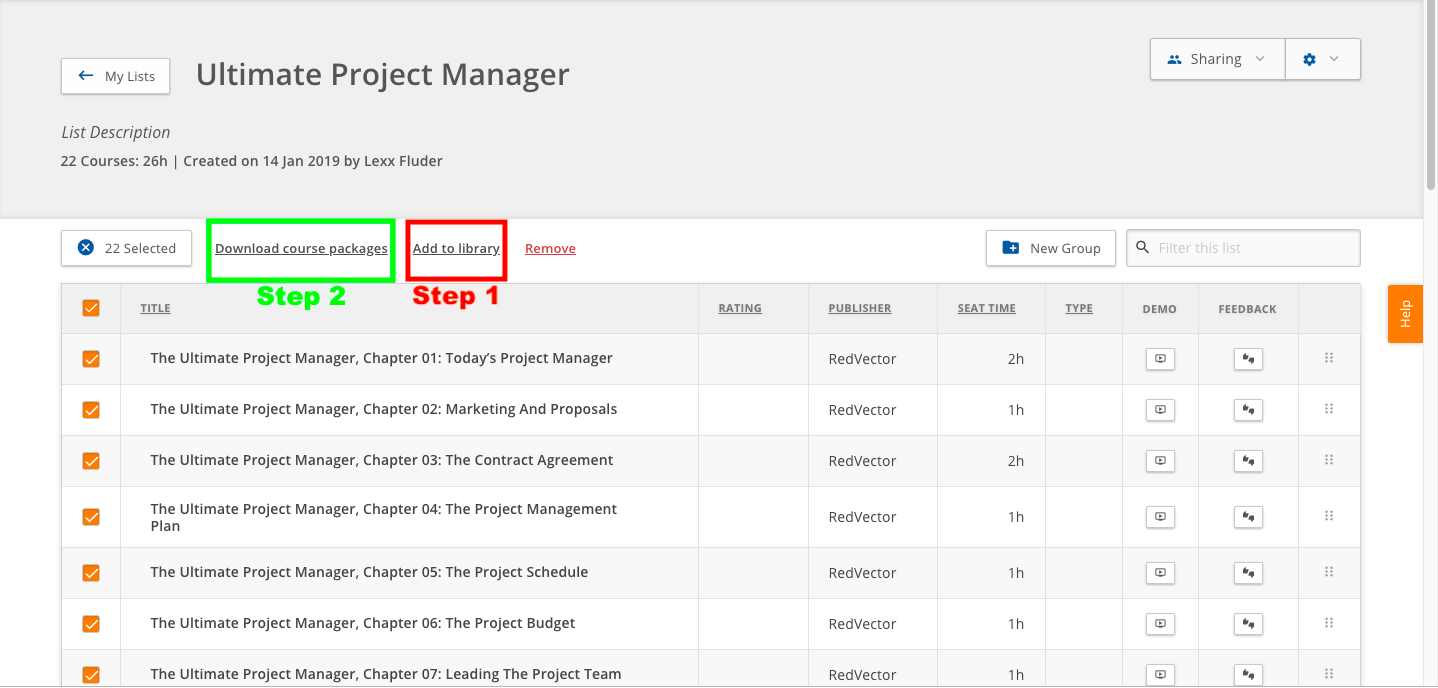Screen dimensions: 1438x688
Task: Open demo for Chapter 06: The Project Budget
Action: click(1160, 623)
